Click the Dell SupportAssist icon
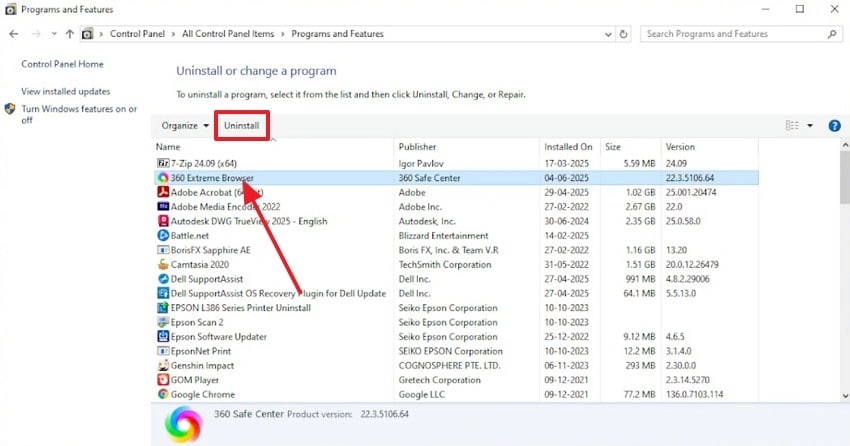The width and height of the screenshot is (850, 446). tap(163, 279)
